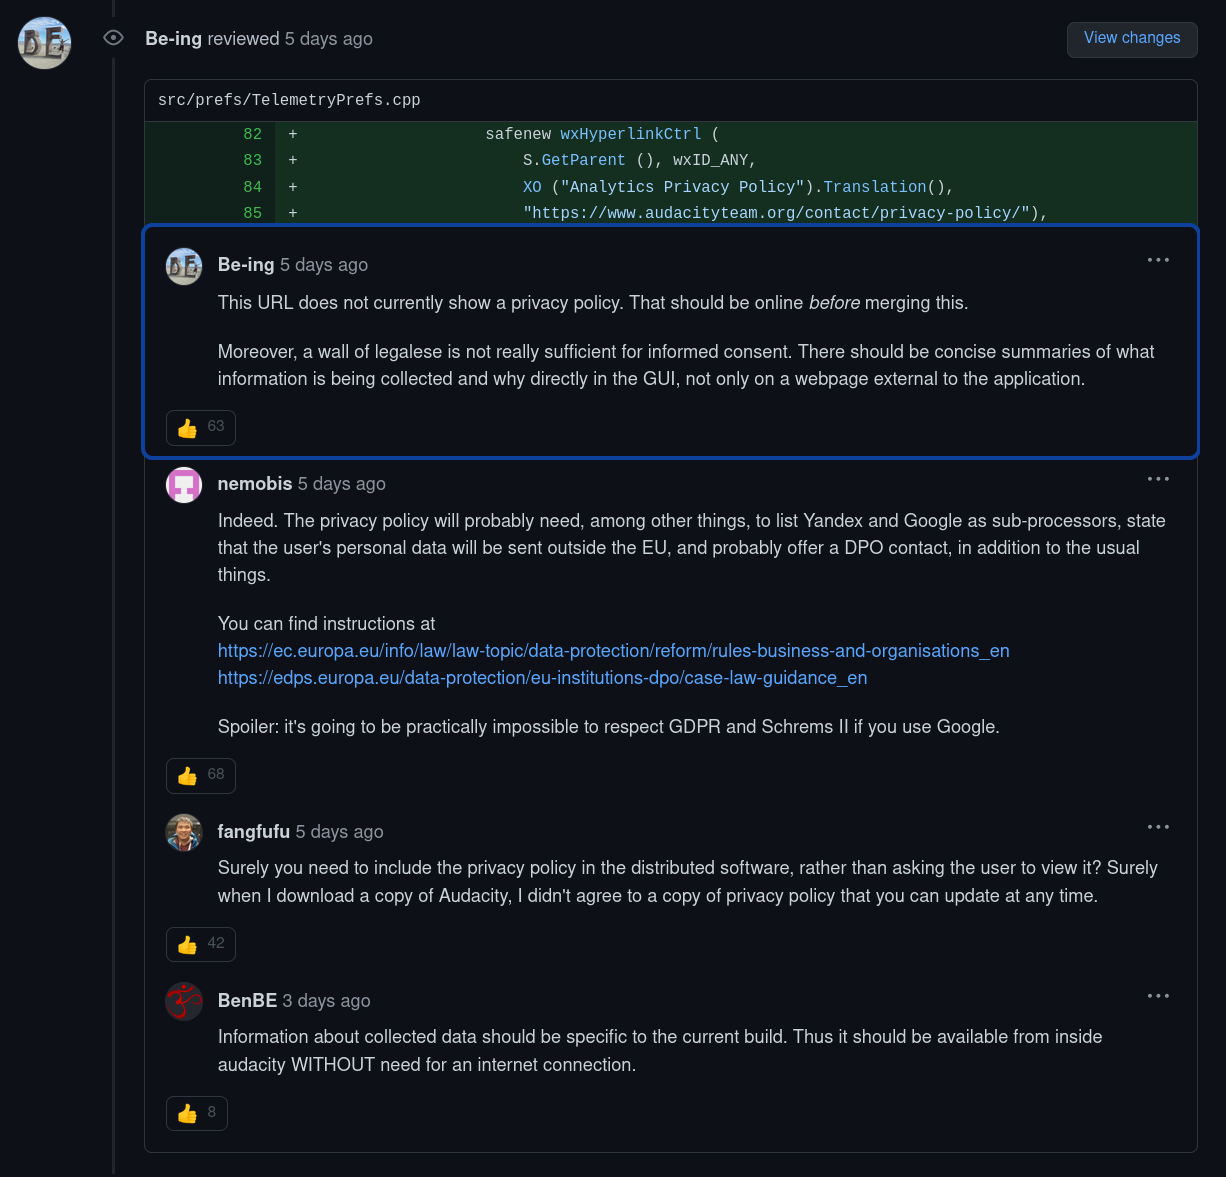This screenshot has height=1177, width=1226.
Task: Click BenBE's red avatar icon
Action: click(184, 1002)
